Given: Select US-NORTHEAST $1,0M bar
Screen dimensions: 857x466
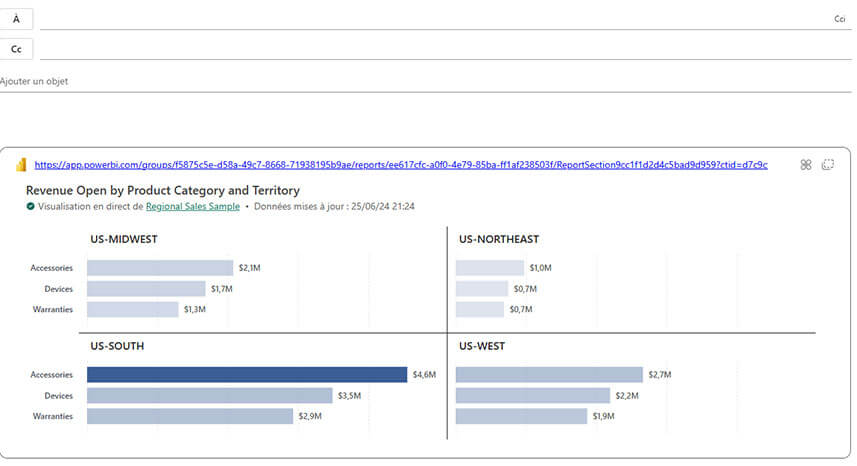Looking at the screenshot, I should point(490,268).
